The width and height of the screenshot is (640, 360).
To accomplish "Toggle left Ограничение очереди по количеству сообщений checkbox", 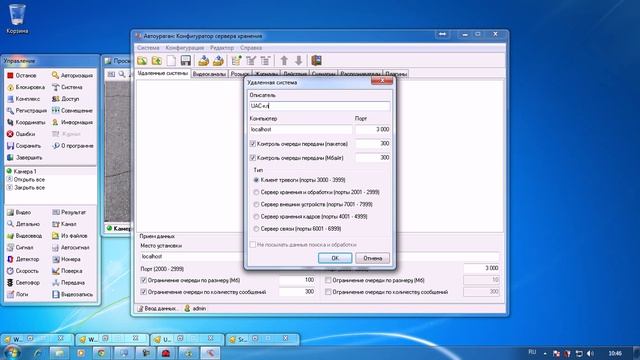I will tap(143, 292).
